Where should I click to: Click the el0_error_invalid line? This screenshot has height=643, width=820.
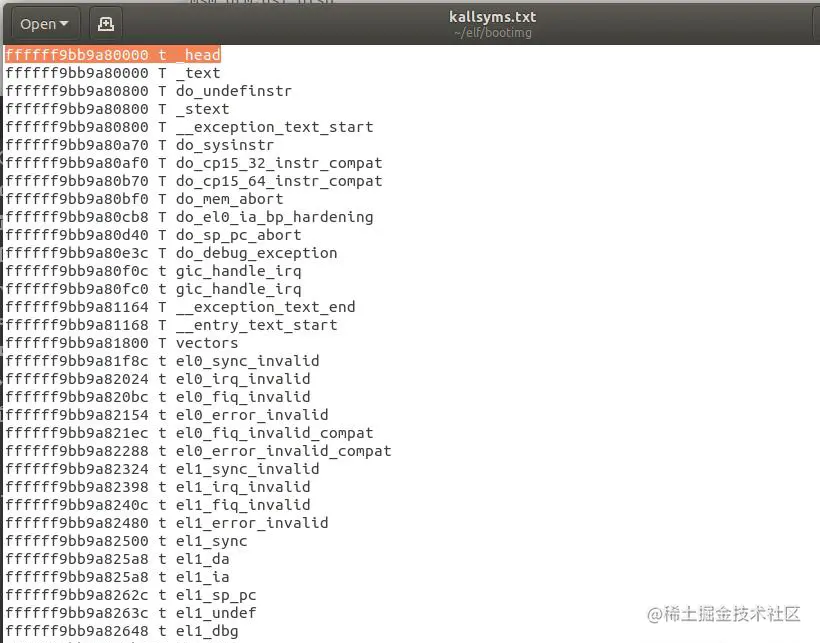coord(167,415)
